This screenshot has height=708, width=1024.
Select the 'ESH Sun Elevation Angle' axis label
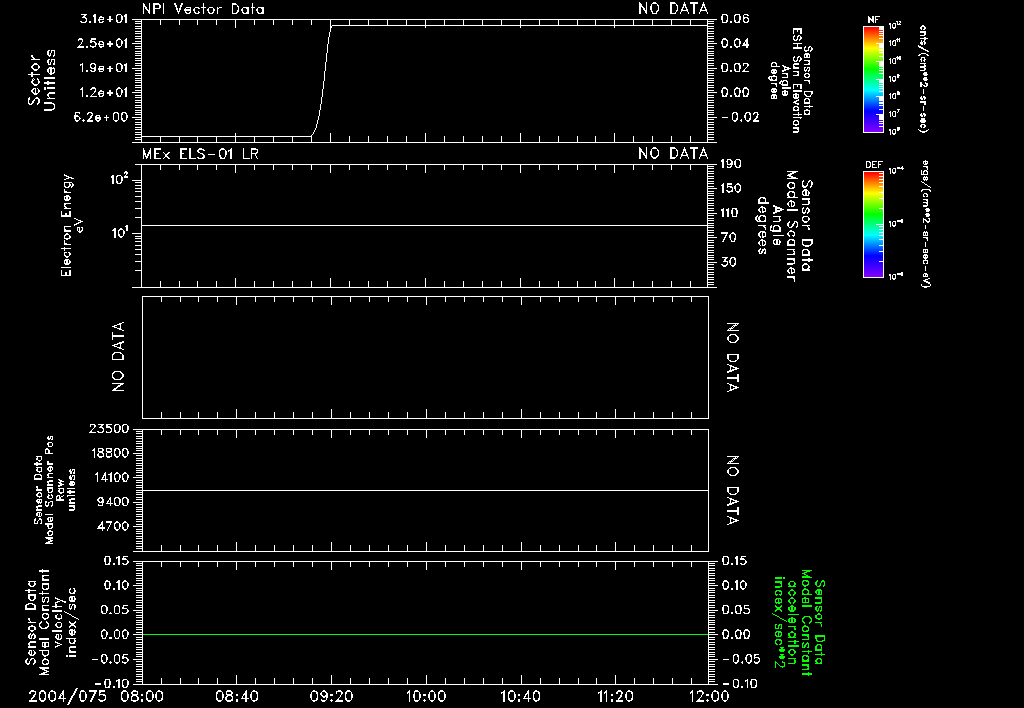coord(791,80)
